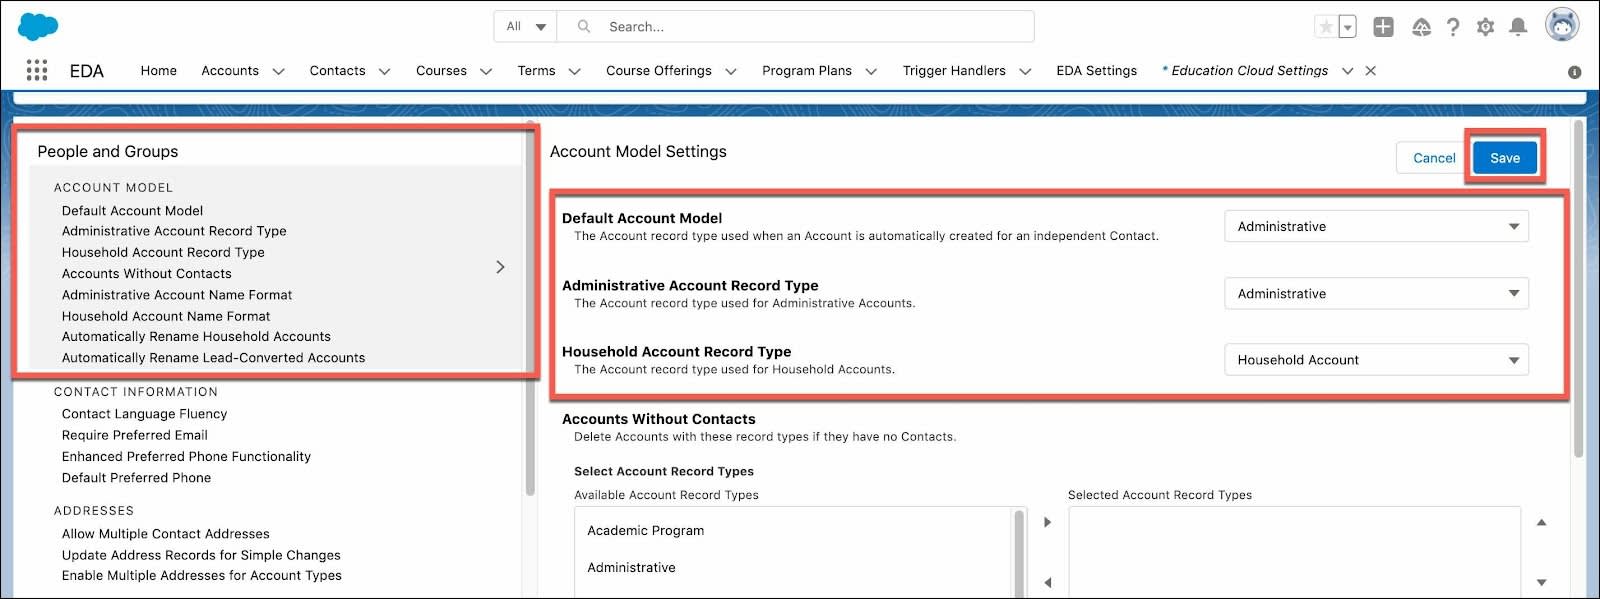1600x599 pixels.
Task: Expand the Accounts tab chevron
Action: click(278, 71)
